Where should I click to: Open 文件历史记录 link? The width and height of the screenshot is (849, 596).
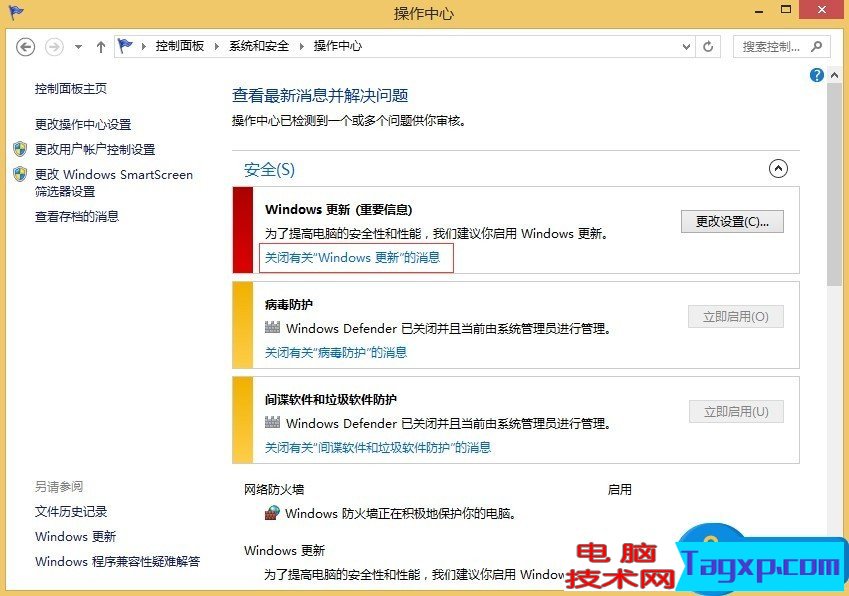[71, 512]
